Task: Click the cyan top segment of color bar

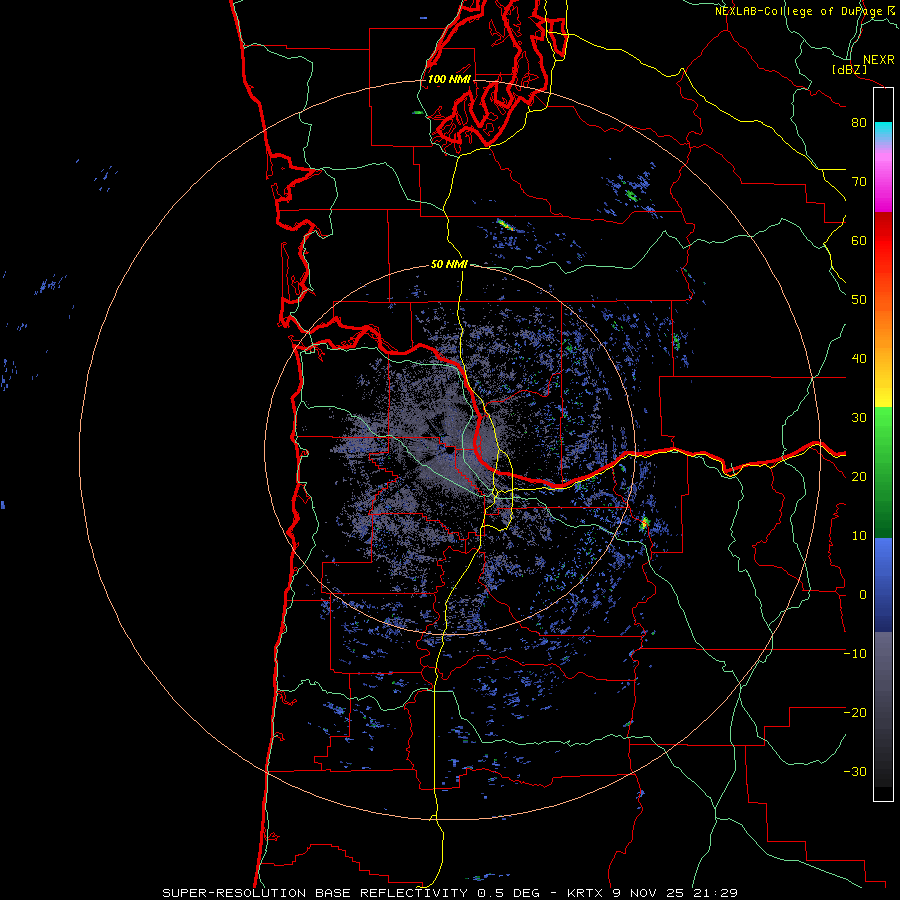Action: [883, 131]
